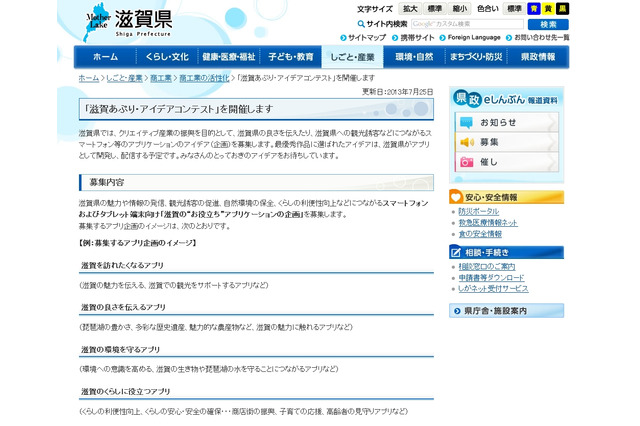The height and width of the screenshot is (426, 640).
Task: Open the お知らせ sidebar button
Action: pyautogui.click(x=507, y=122)
